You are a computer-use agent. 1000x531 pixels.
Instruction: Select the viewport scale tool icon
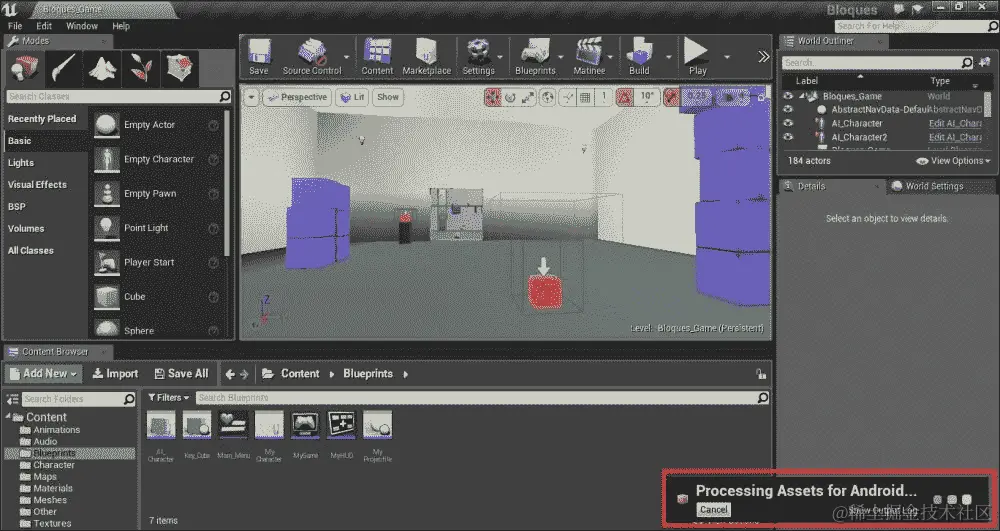(x=528, y=98)
